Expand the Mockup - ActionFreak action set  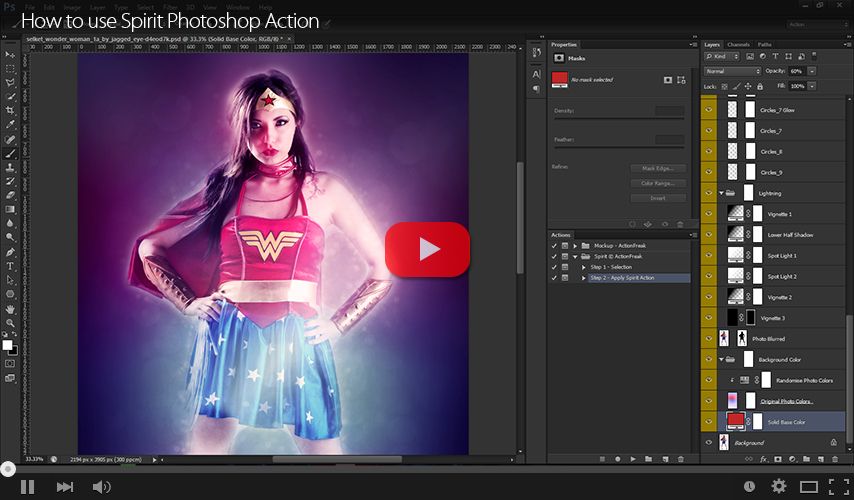pos(576,245)
